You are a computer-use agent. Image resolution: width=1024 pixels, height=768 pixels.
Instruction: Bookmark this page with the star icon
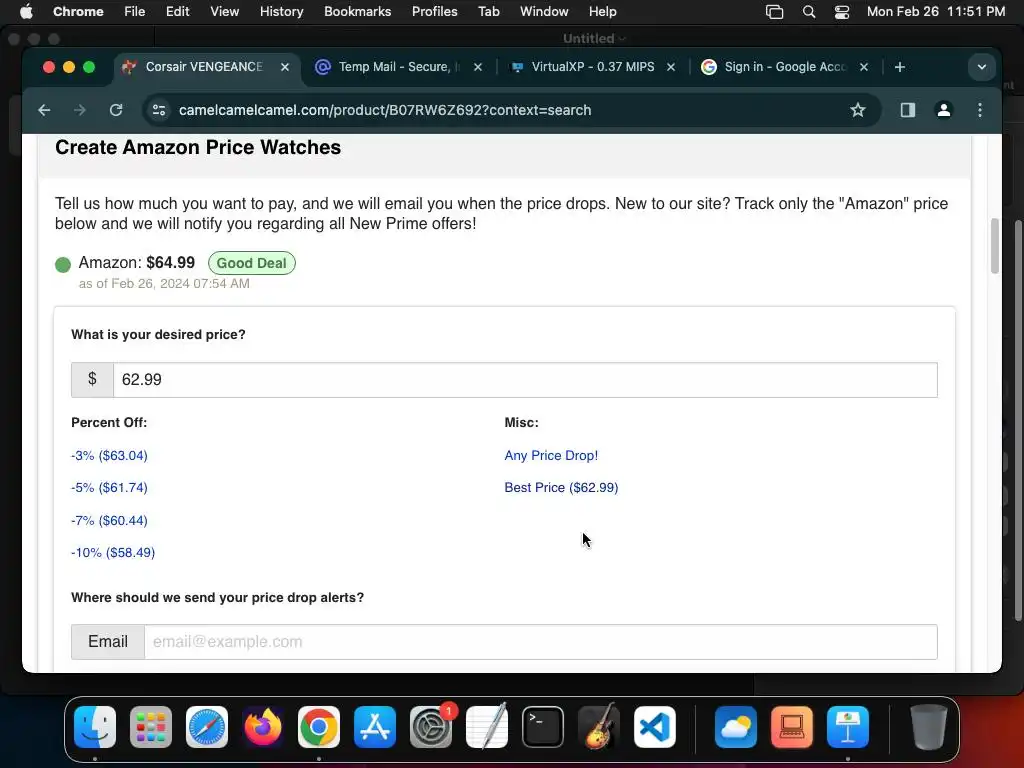[857, 110]
